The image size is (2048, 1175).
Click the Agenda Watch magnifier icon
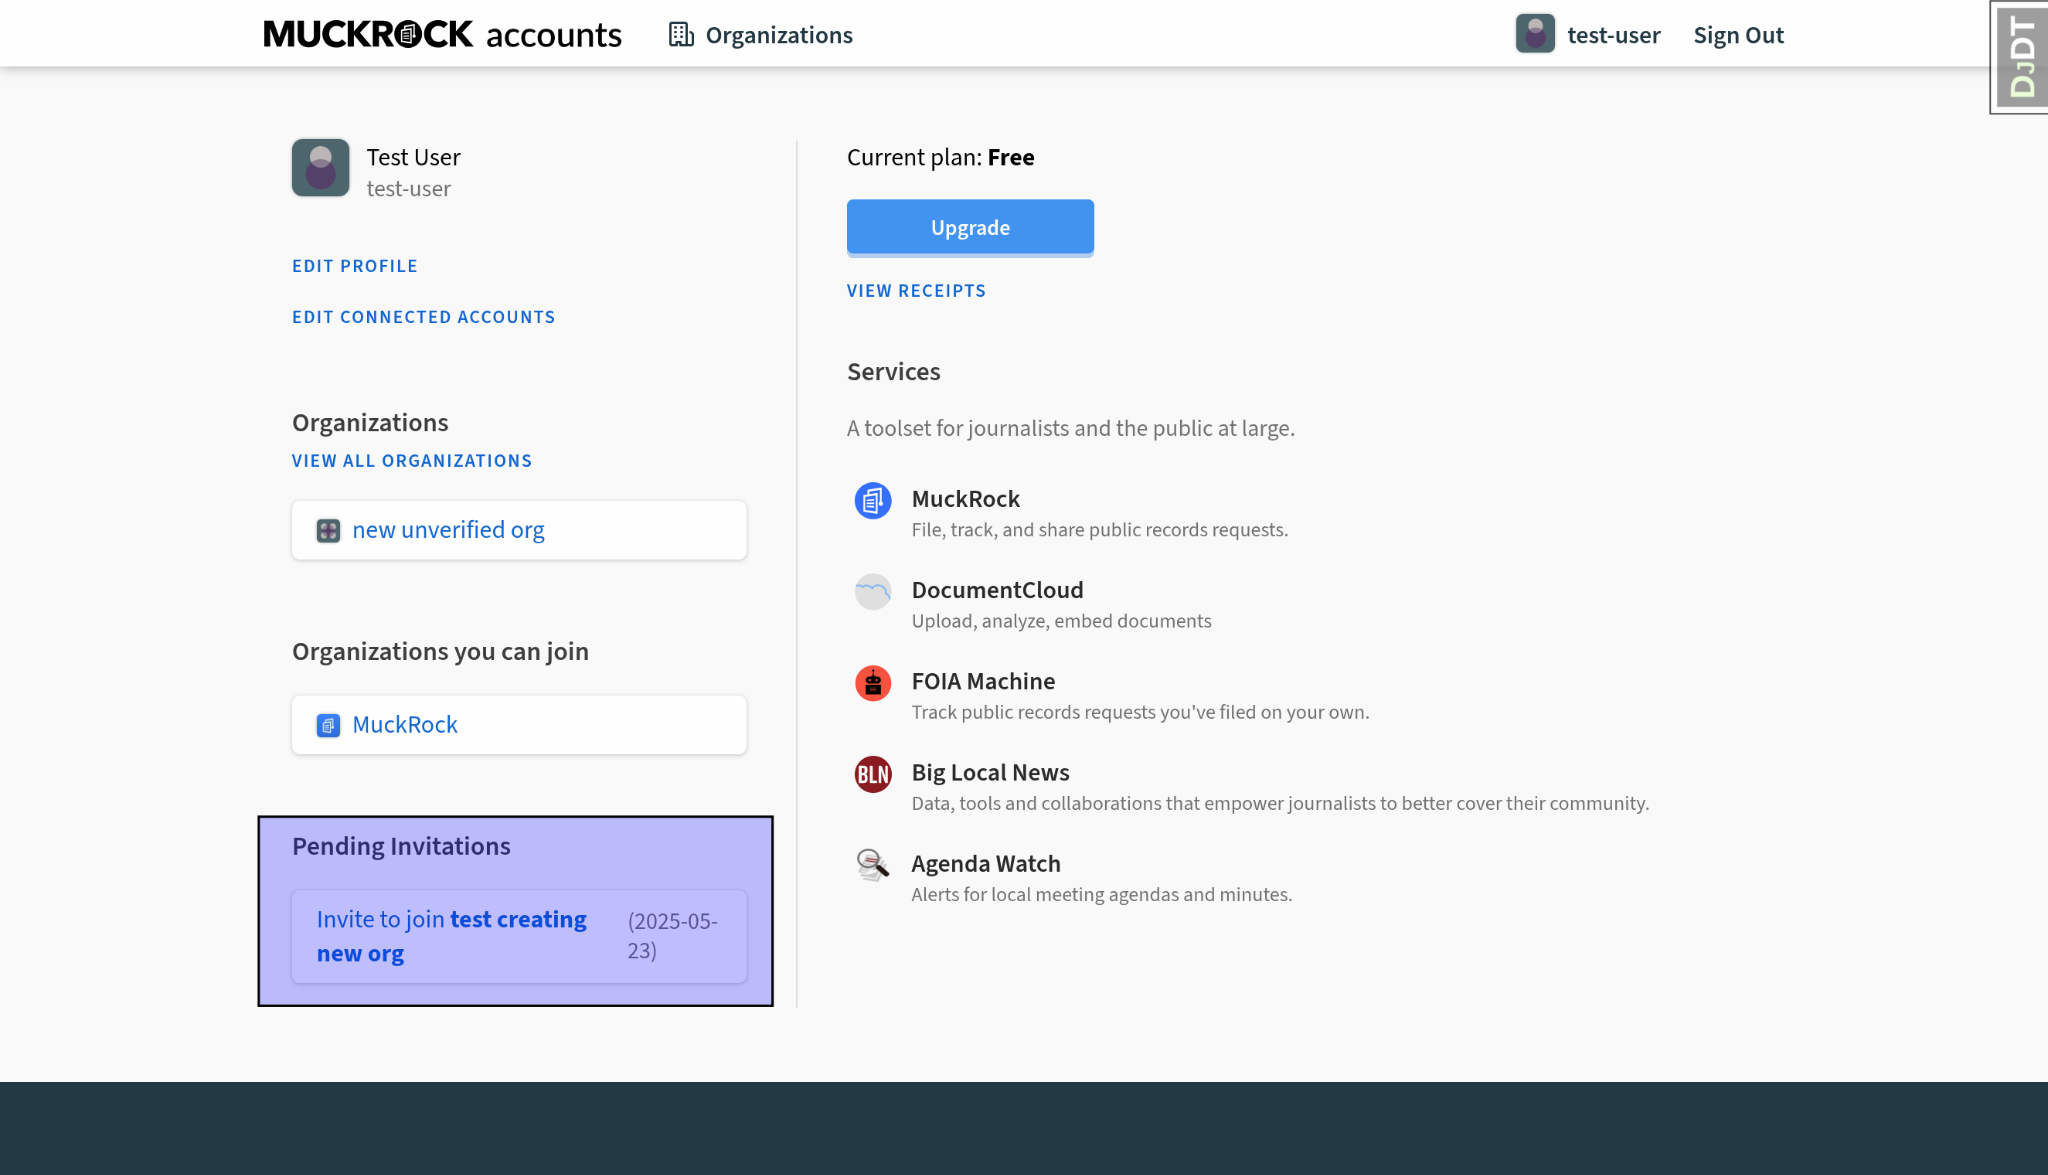click(873, 865)
